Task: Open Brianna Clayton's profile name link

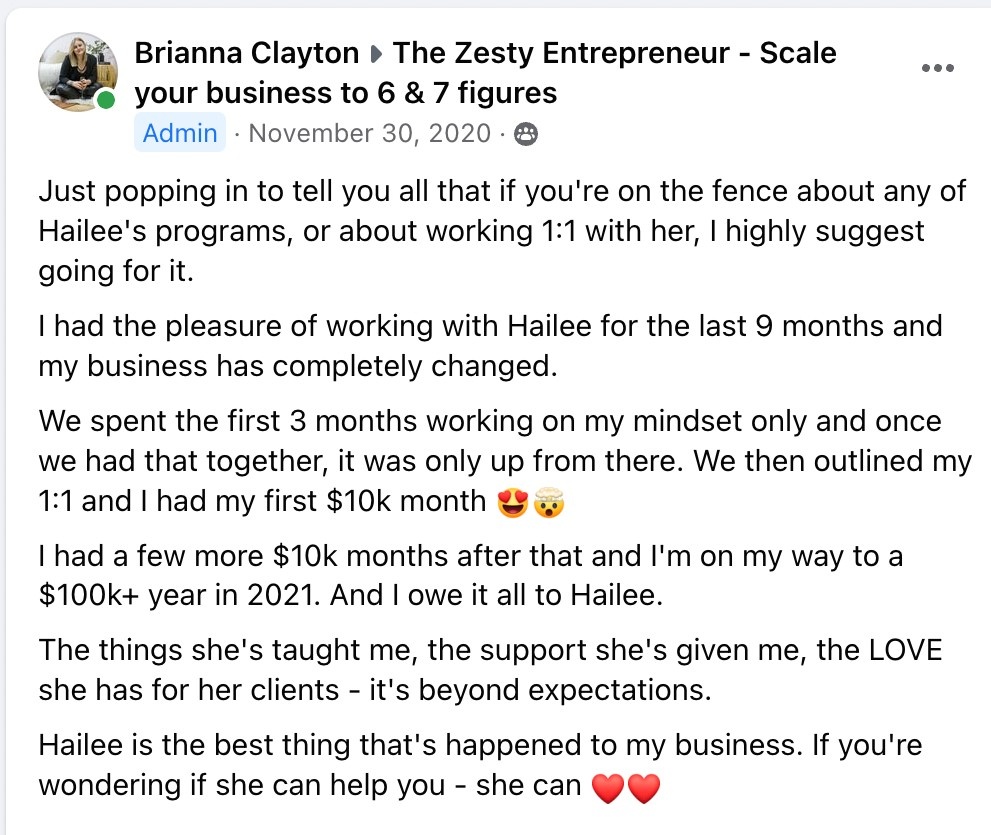Action: click(x=246, y=52)
